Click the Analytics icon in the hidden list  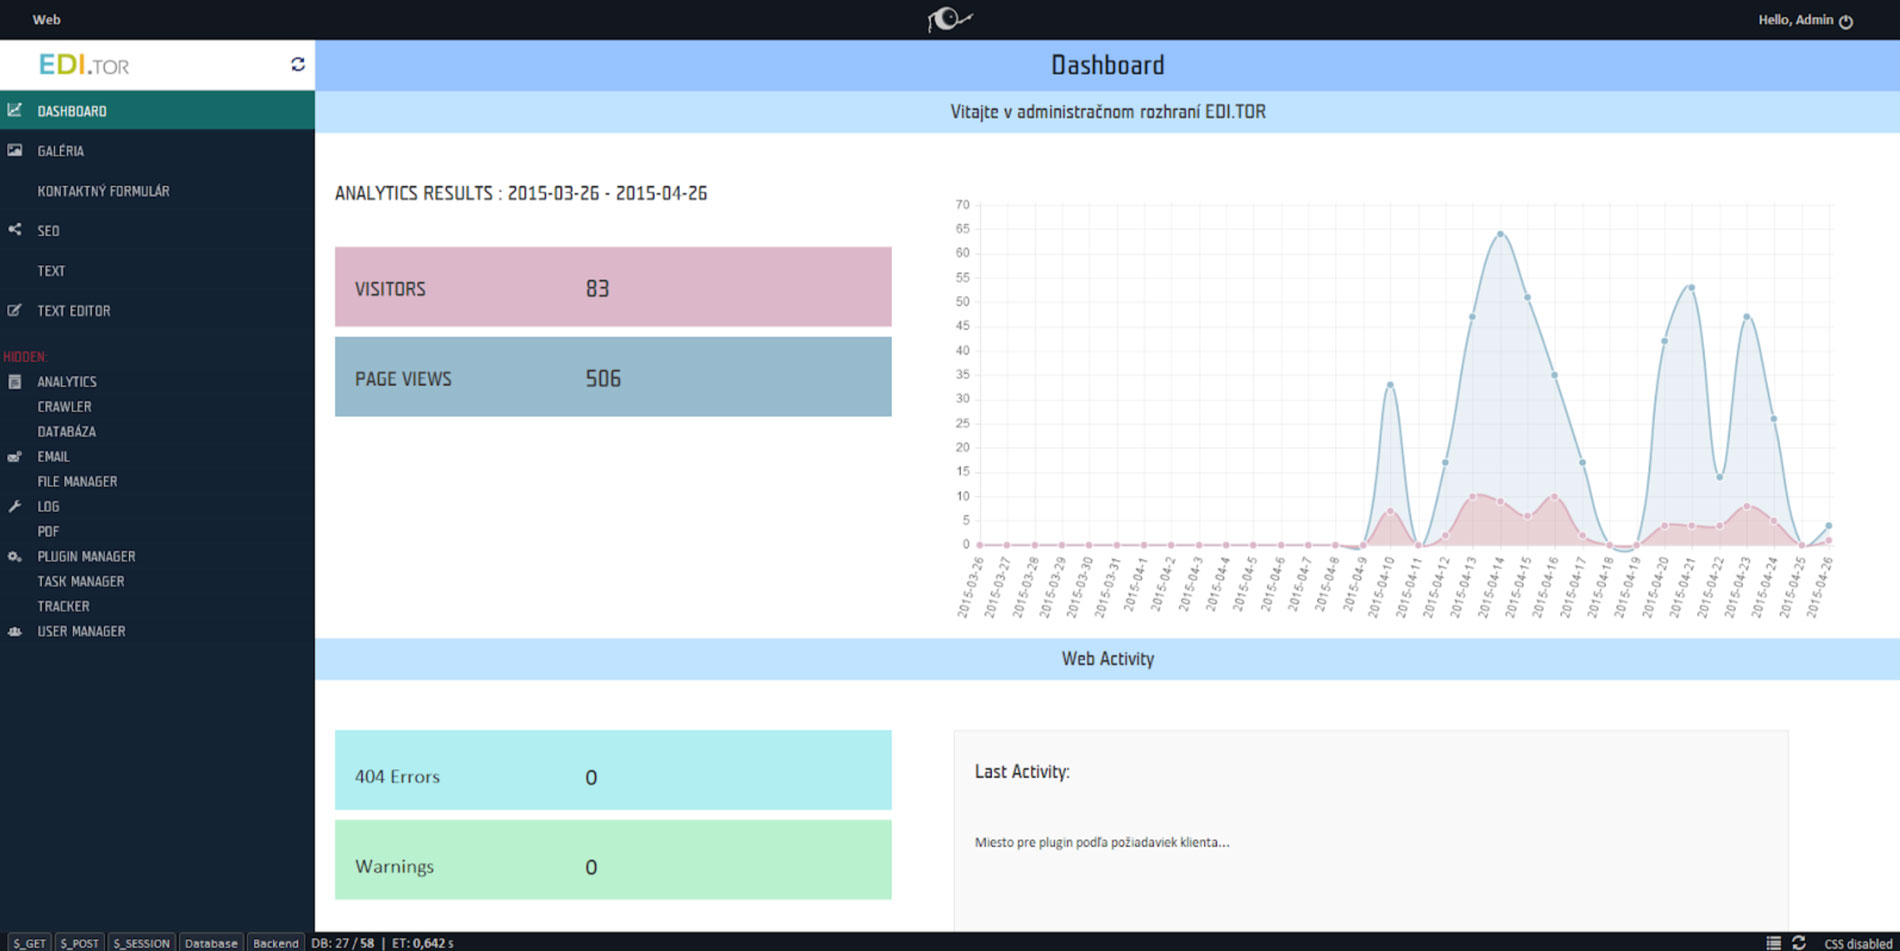15,381
